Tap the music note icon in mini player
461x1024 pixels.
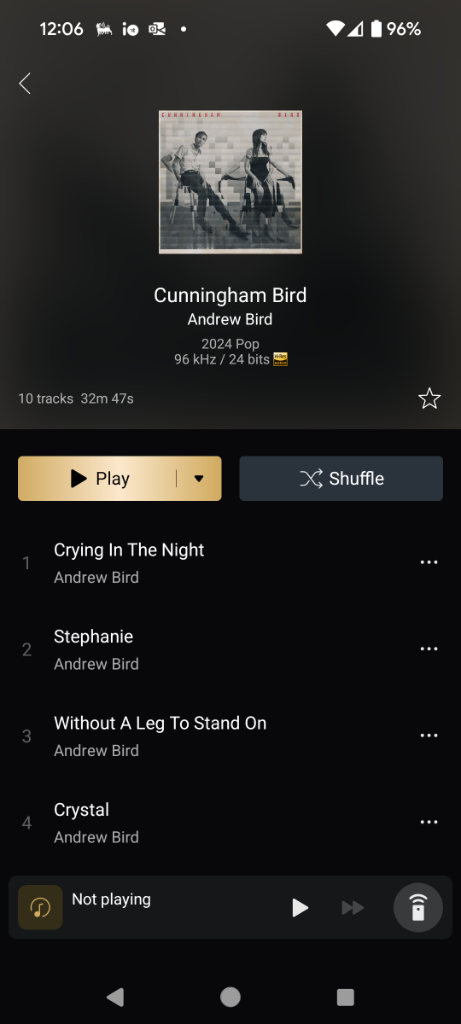[x=40, y=907]
